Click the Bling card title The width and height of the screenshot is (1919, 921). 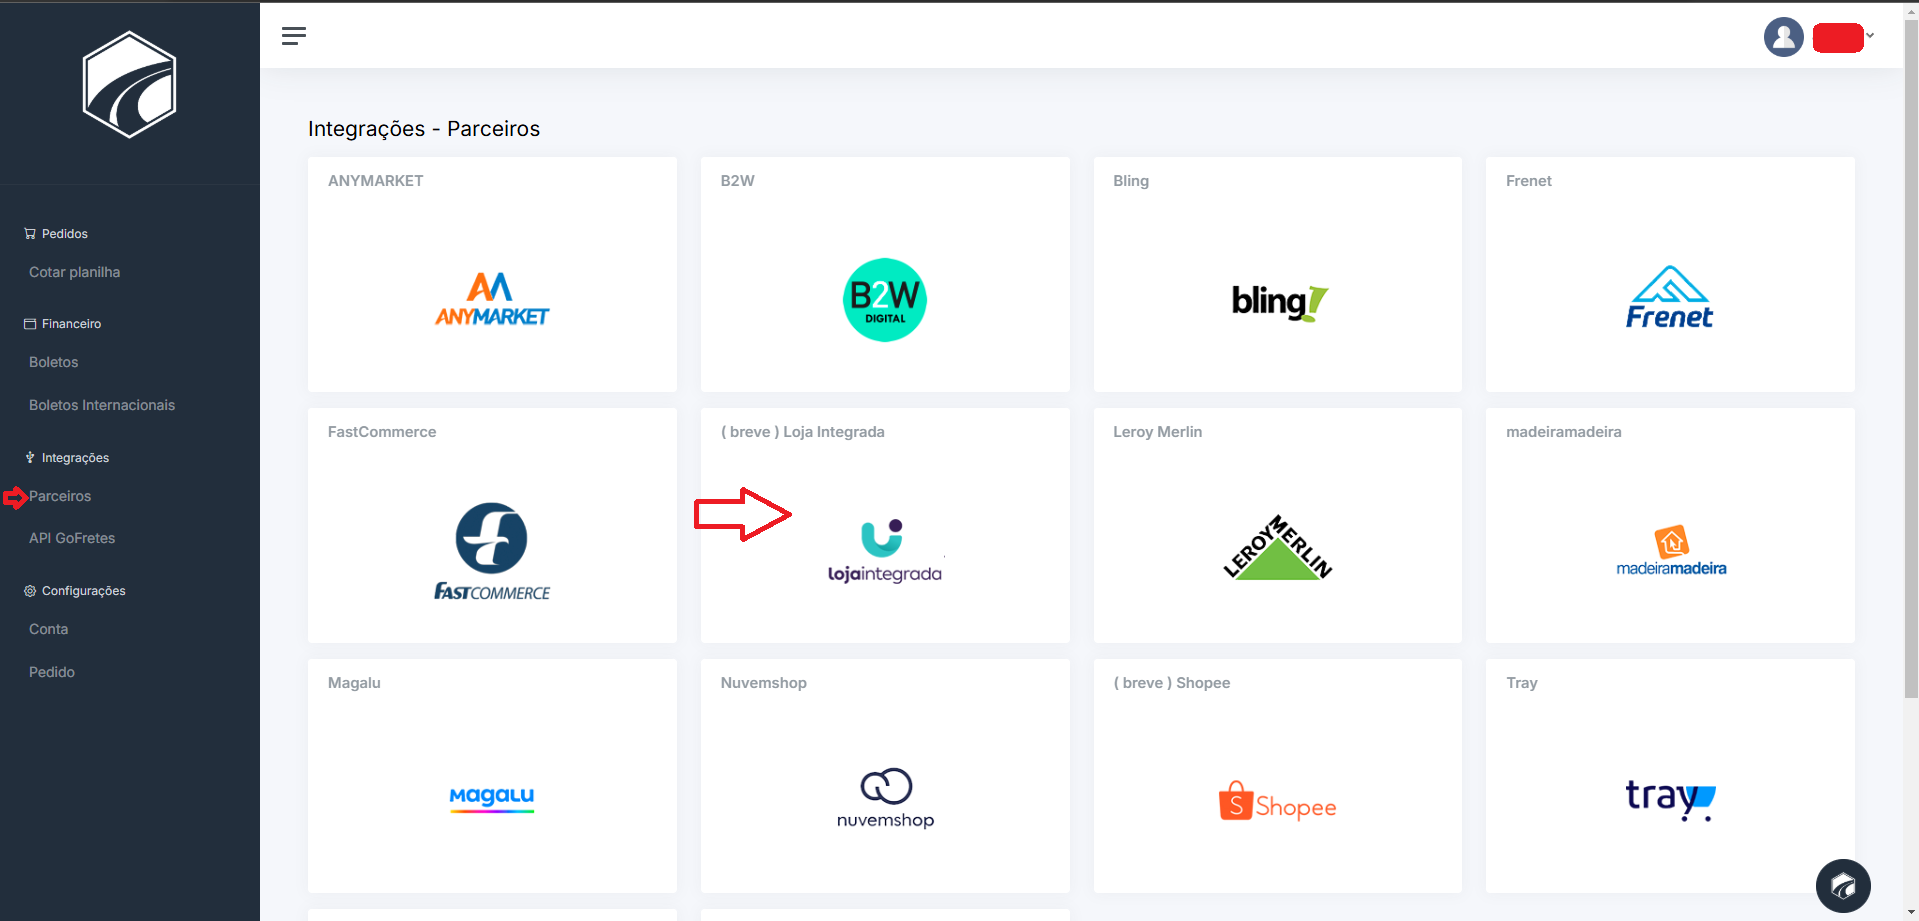1131,181
